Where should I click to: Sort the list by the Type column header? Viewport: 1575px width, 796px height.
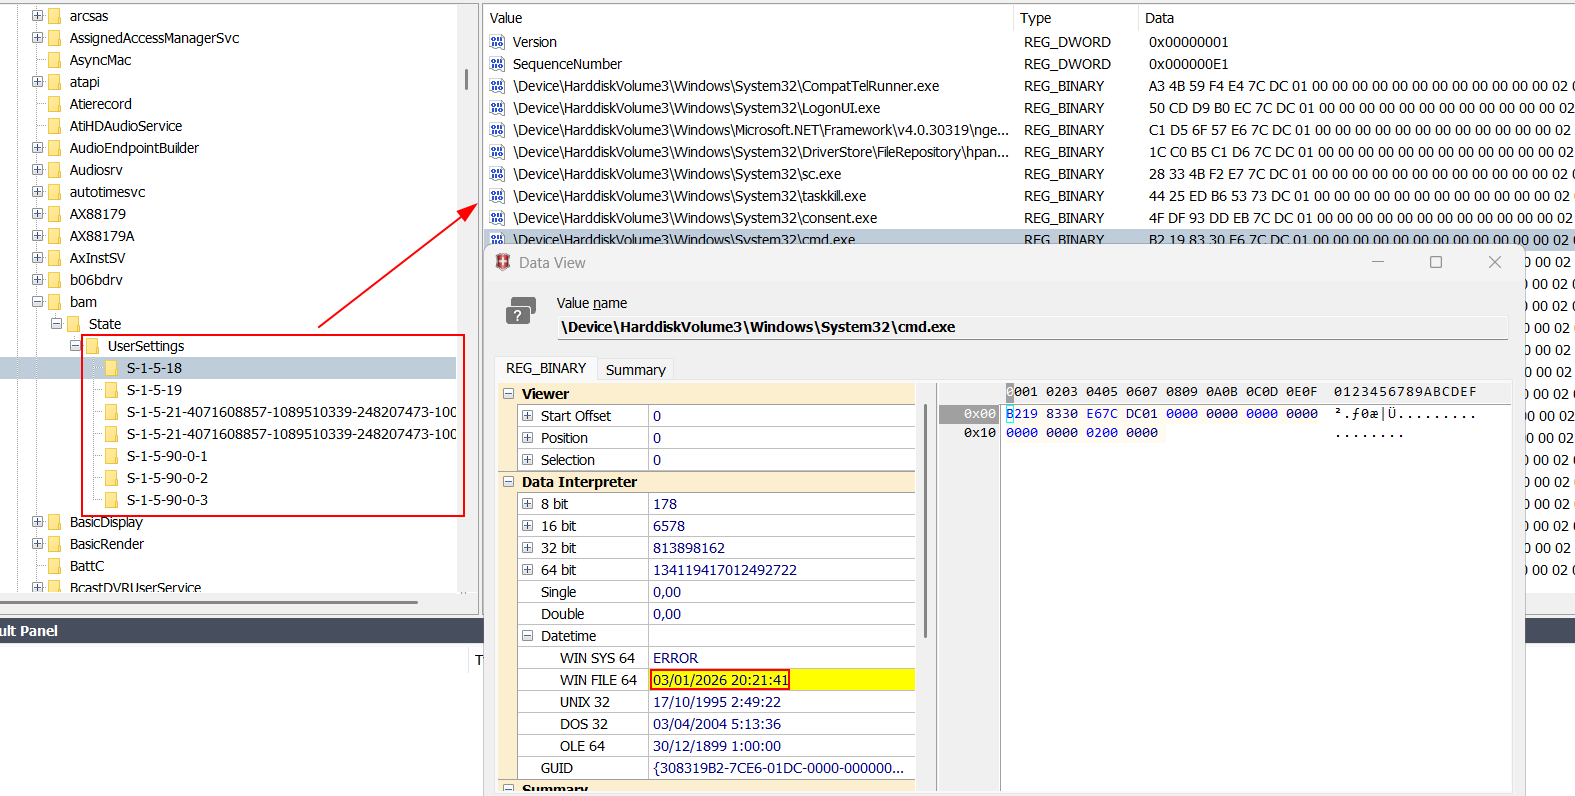pyautogui.click(x=1036, y=18)
